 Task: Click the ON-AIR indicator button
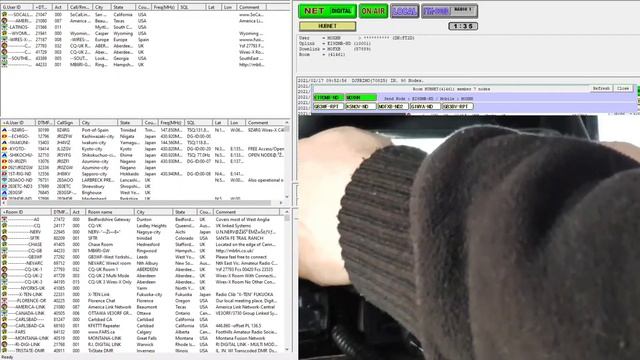pos(373,11)
